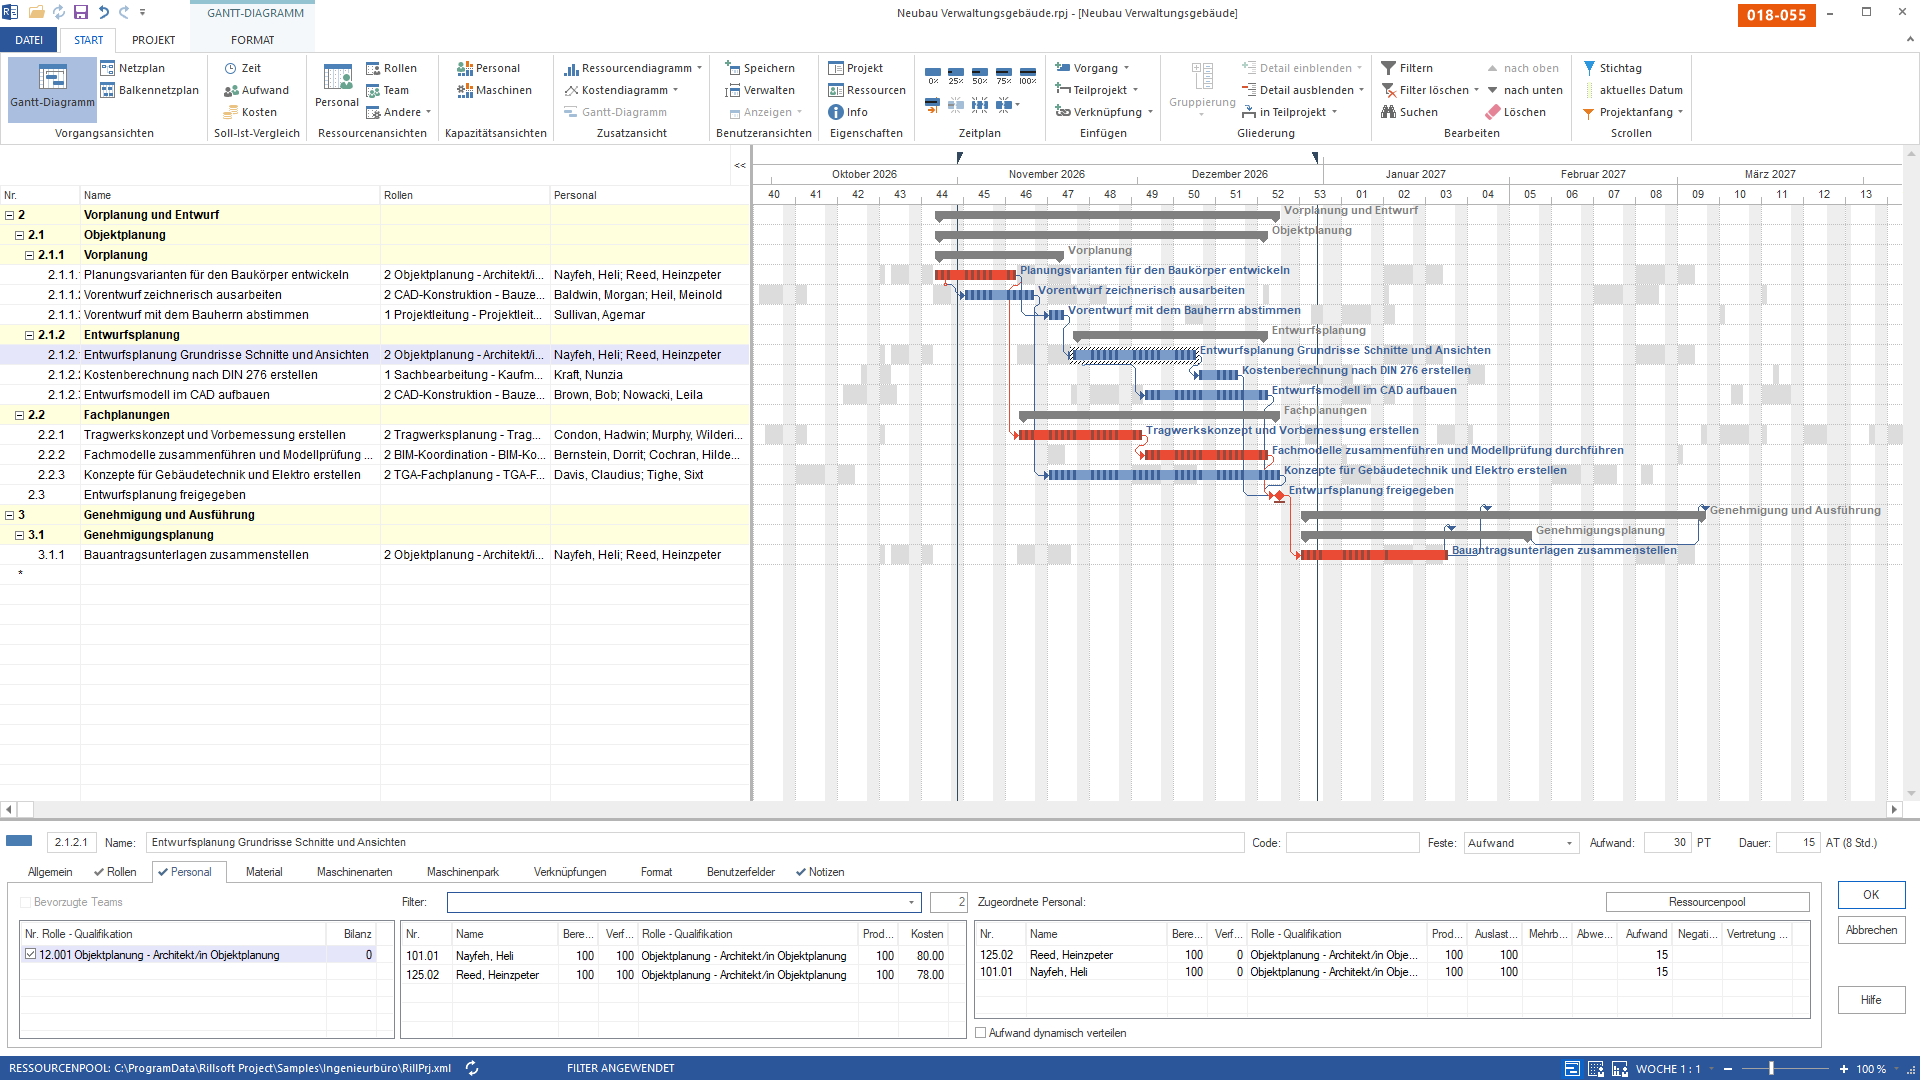Click Speichern in Benutzeransichten
This screenshot has width=1920, height=1080.
click(760, 68)
